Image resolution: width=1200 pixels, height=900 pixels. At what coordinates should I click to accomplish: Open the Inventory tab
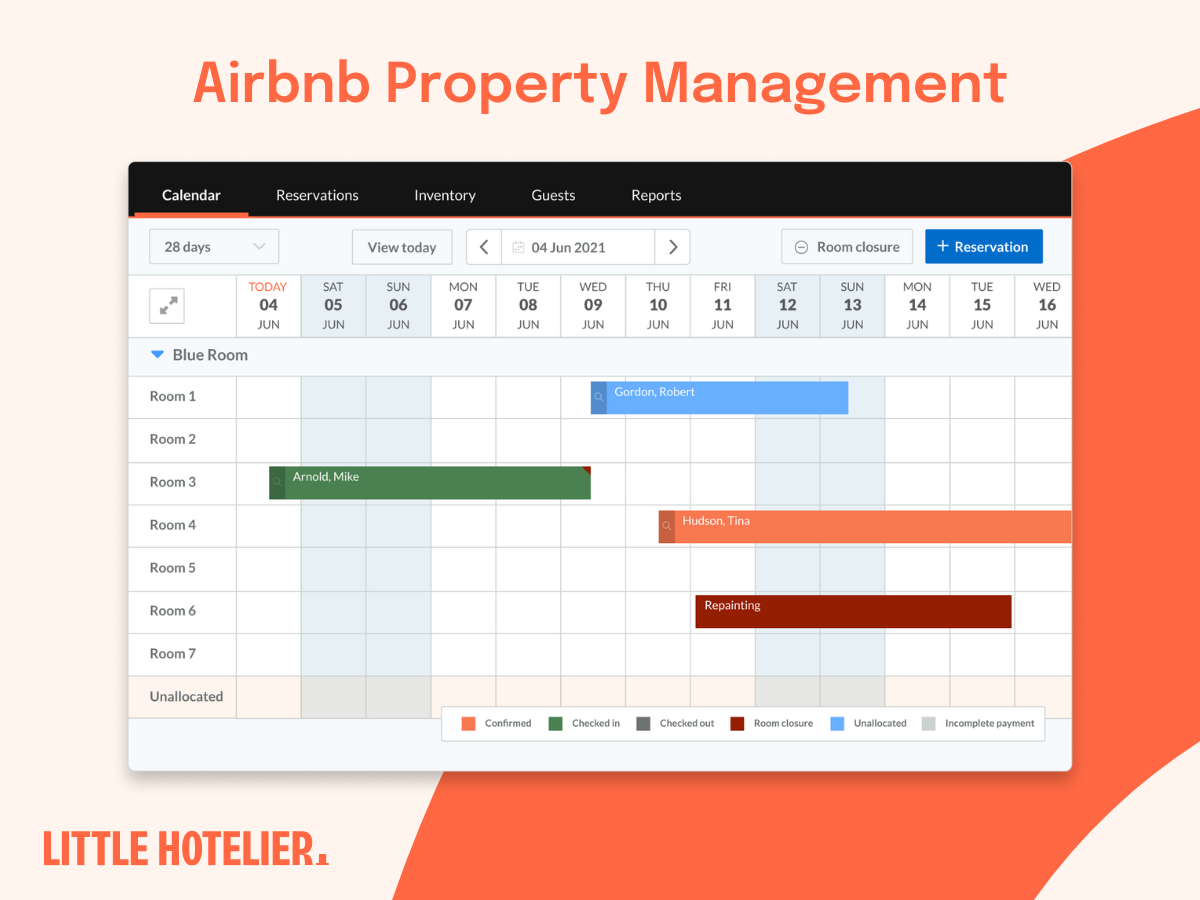(444, 195)
